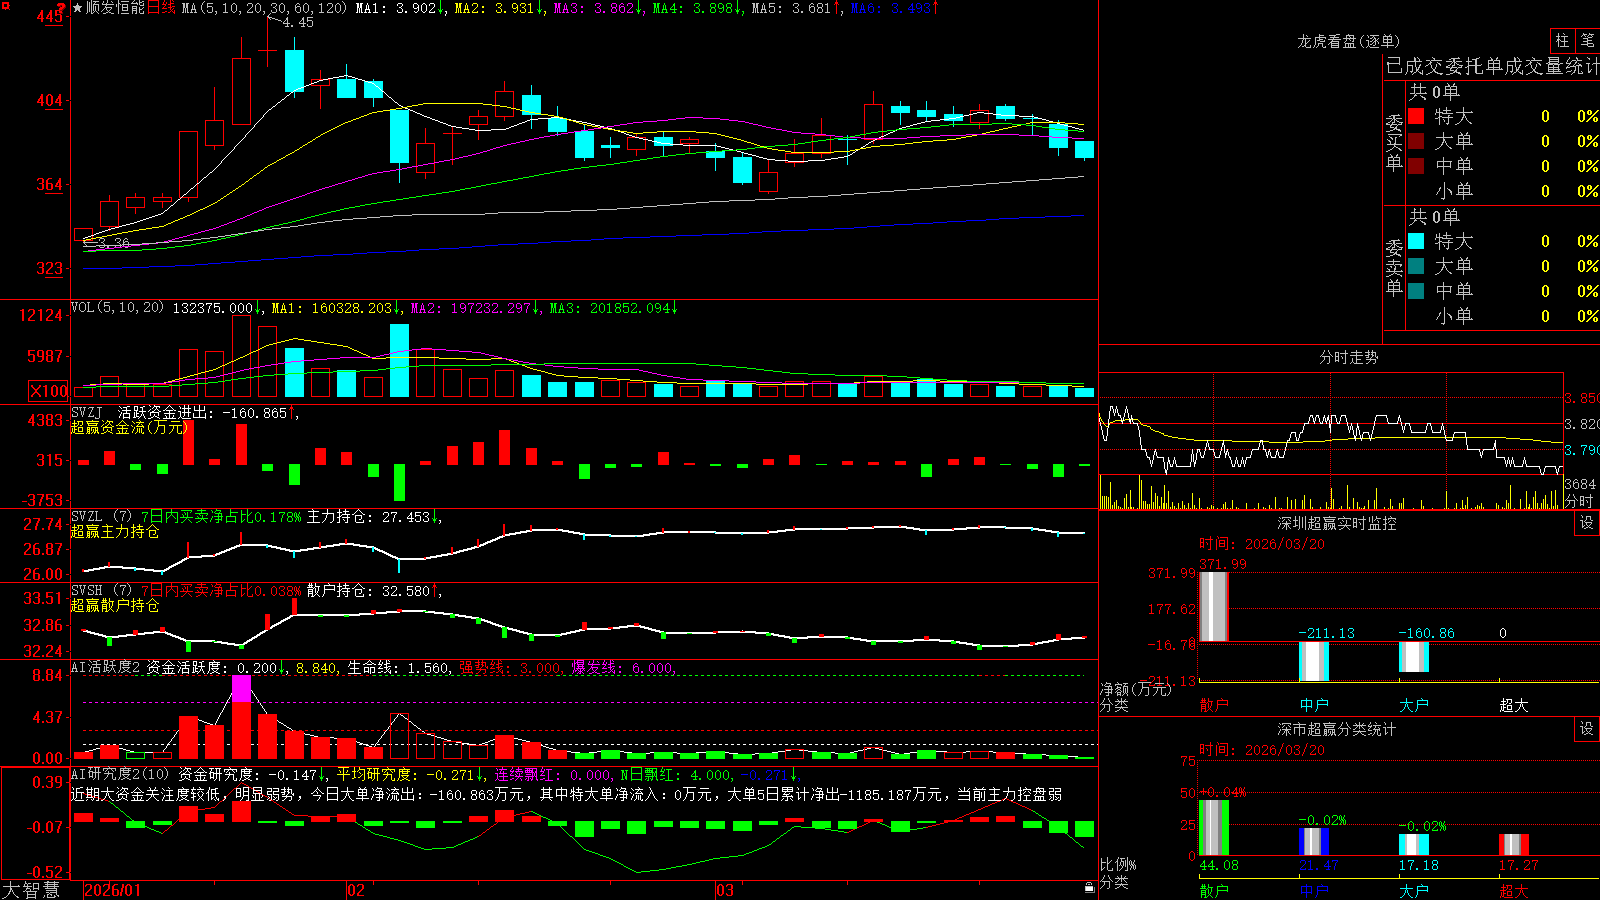The height and width of the screenshot is (900, 1600).
Task: Click the 深圳超赢实时监控 panel title
Action: coord(1337,523)
